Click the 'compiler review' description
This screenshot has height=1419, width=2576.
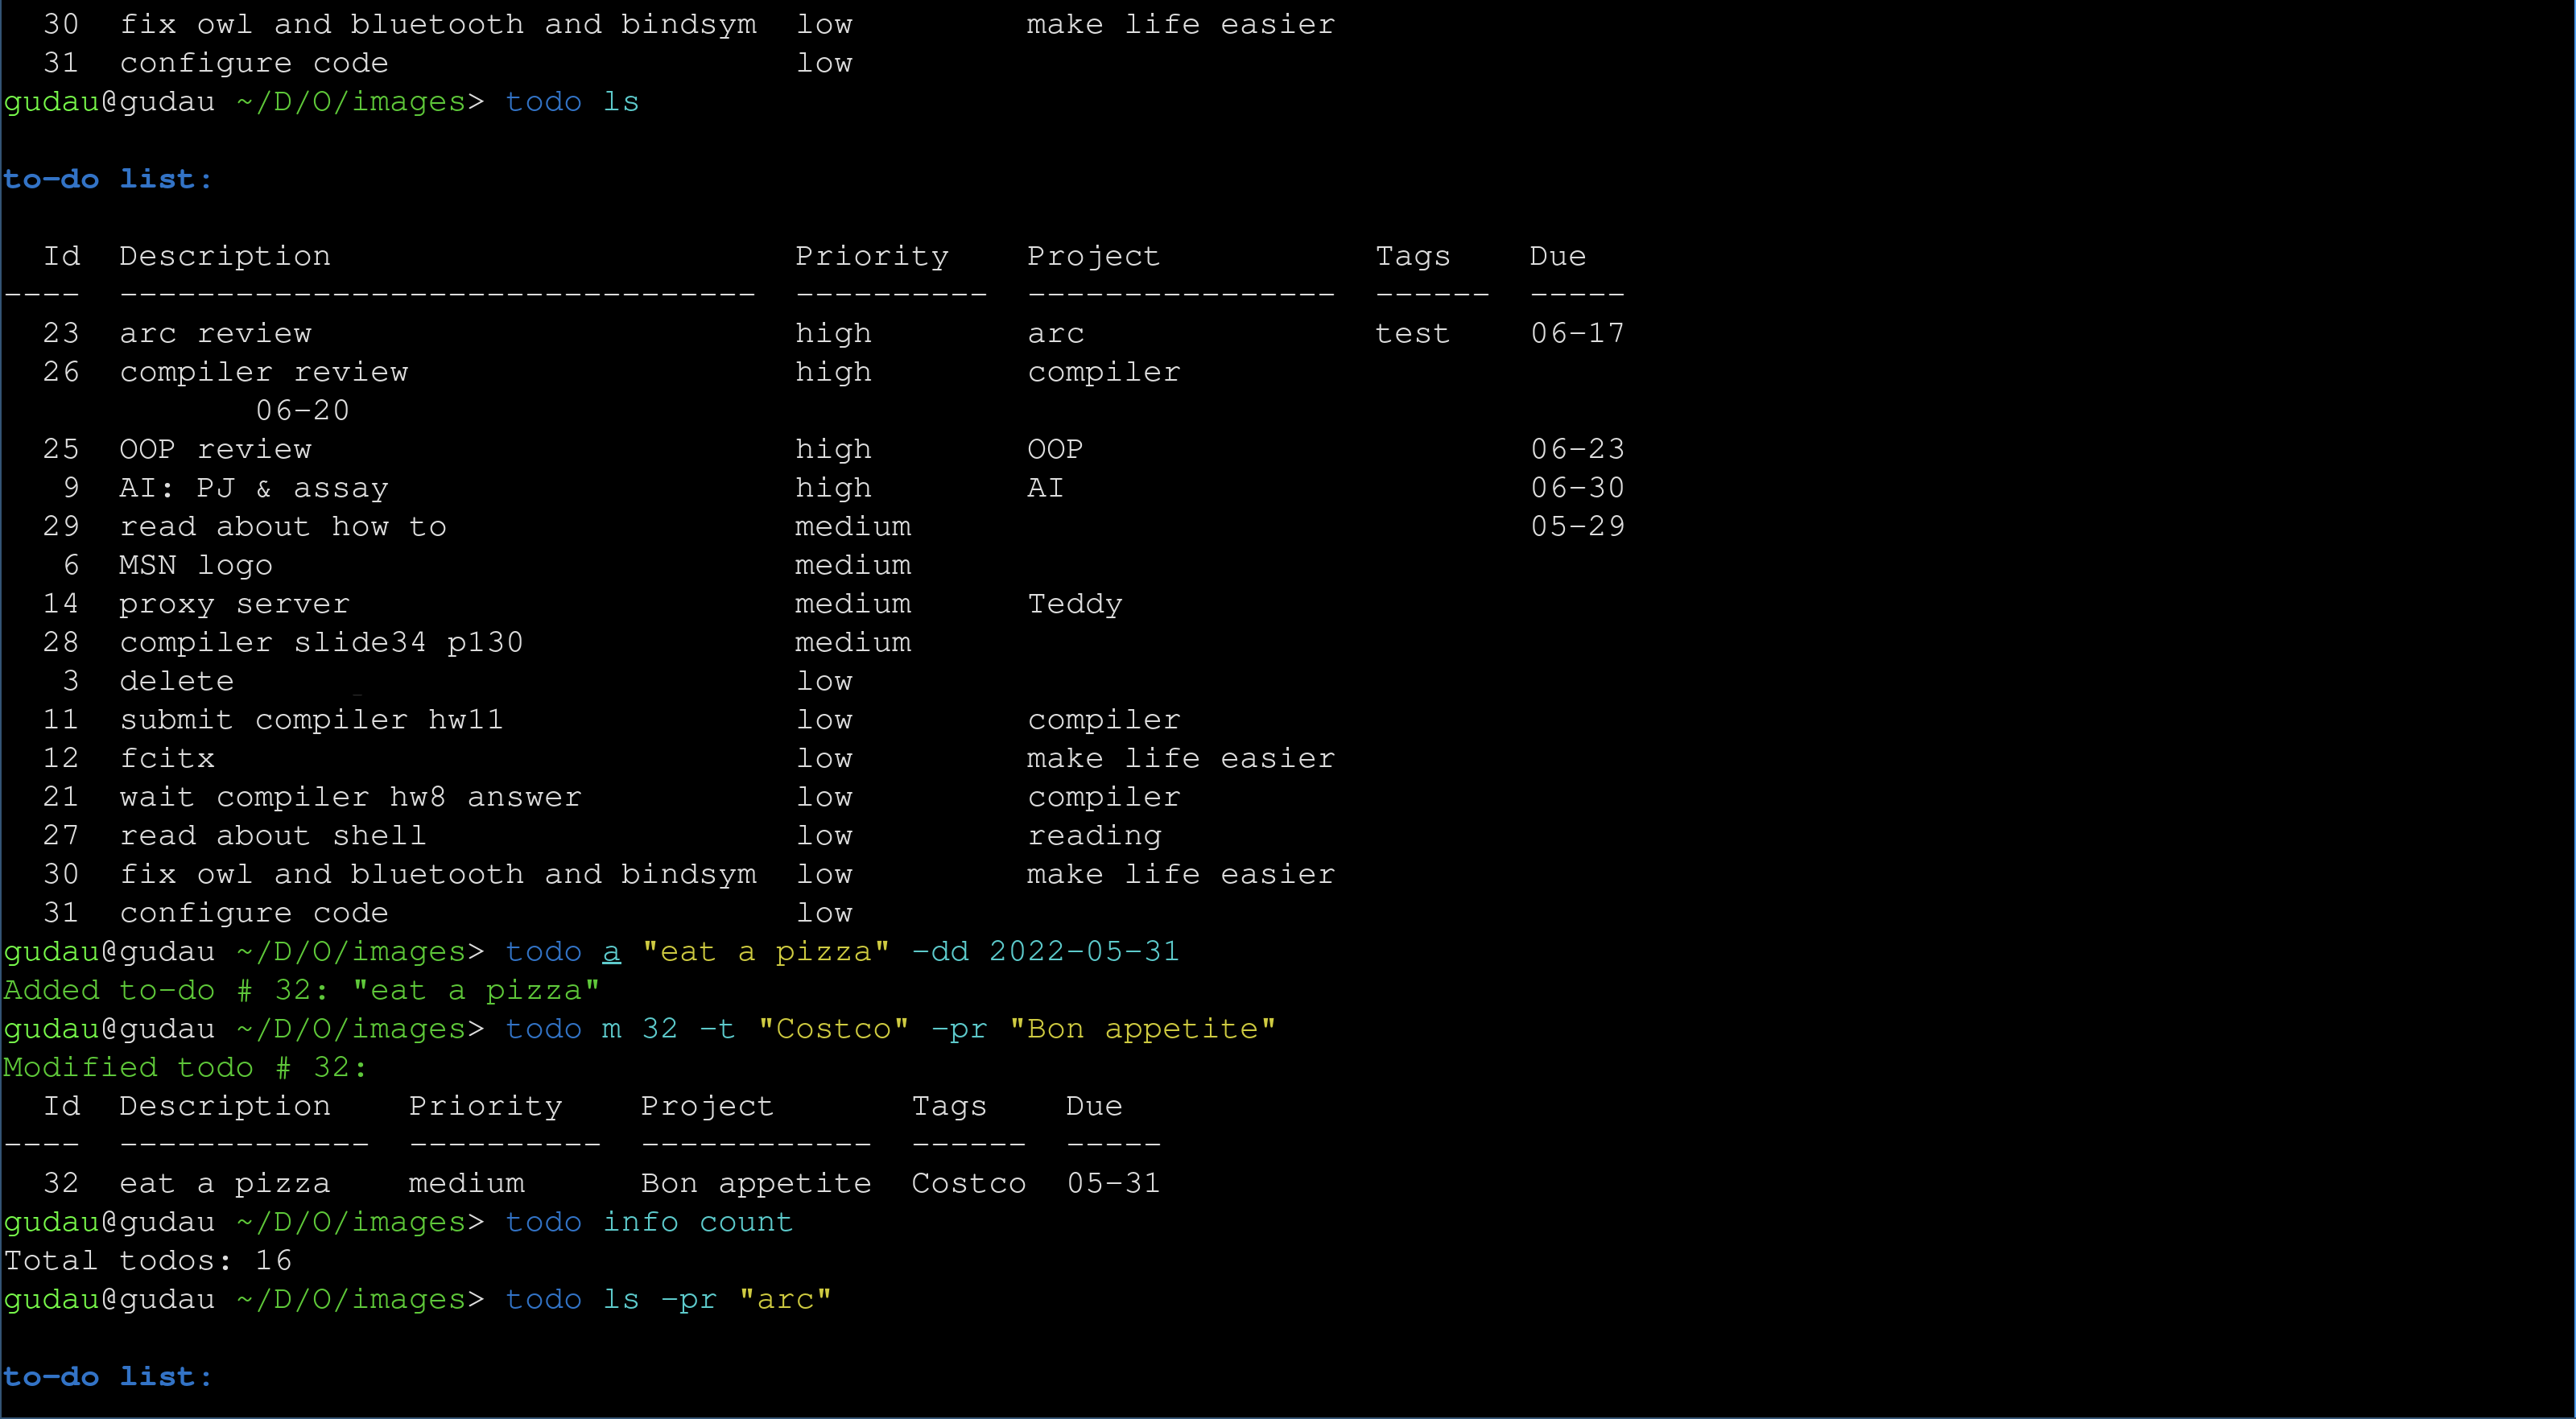(264, 372)
